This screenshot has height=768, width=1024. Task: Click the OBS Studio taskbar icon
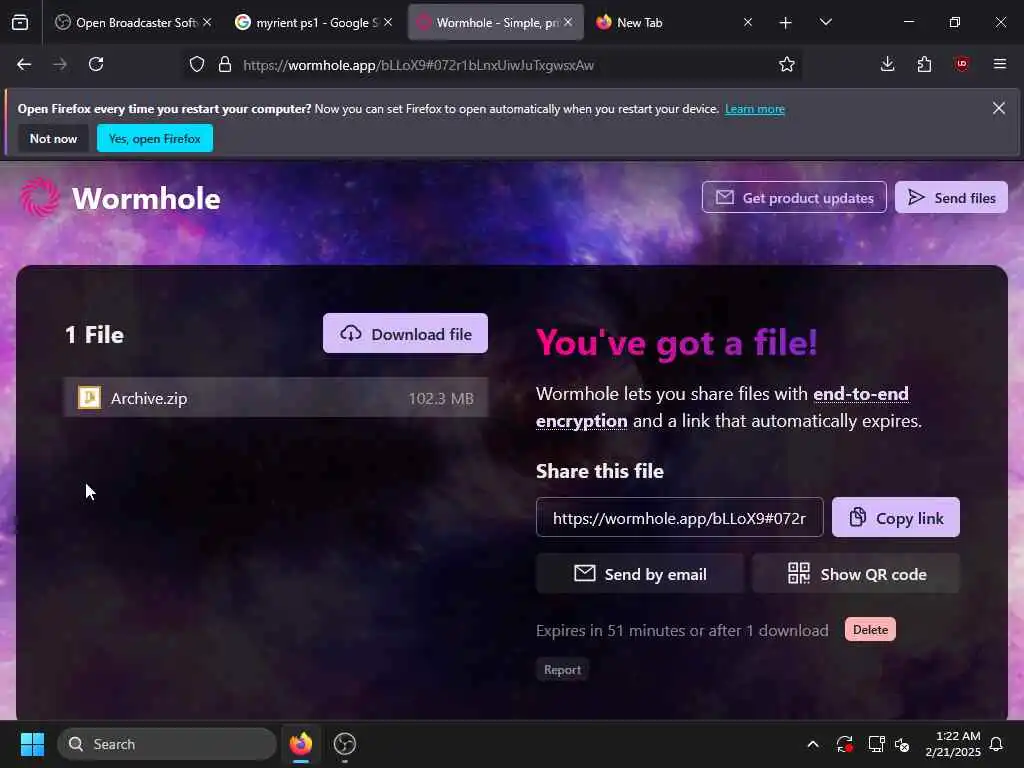point(345,744)
